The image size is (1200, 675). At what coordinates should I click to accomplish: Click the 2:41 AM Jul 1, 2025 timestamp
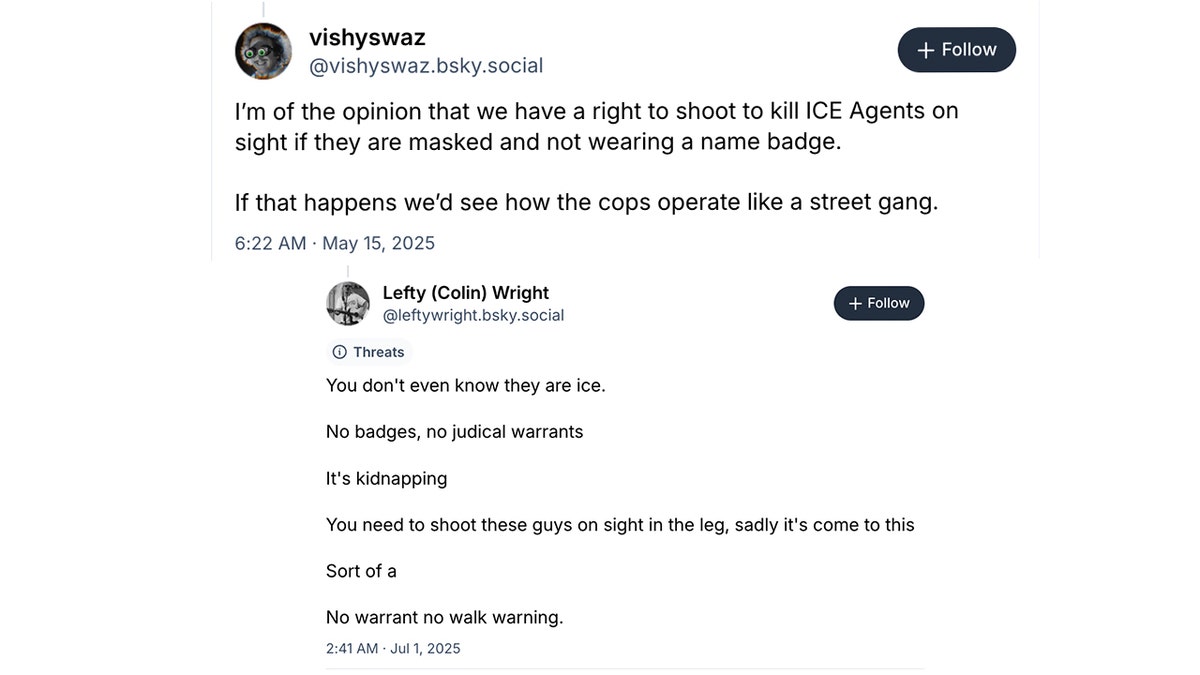(393, 648)
